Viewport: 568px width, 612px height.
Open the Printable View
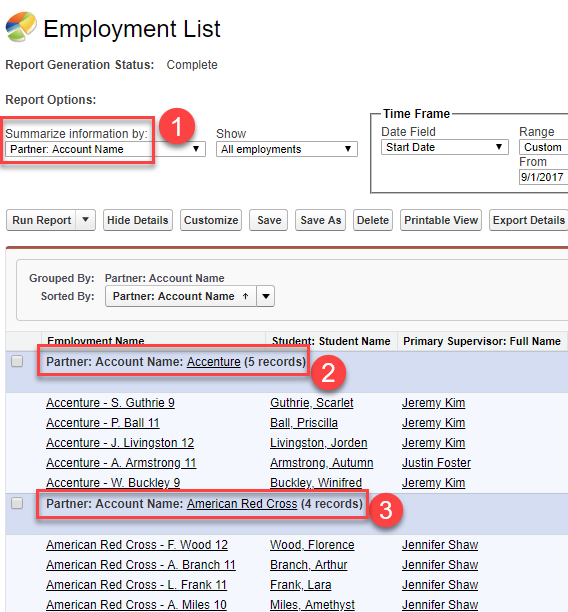[x=441, y=220]
